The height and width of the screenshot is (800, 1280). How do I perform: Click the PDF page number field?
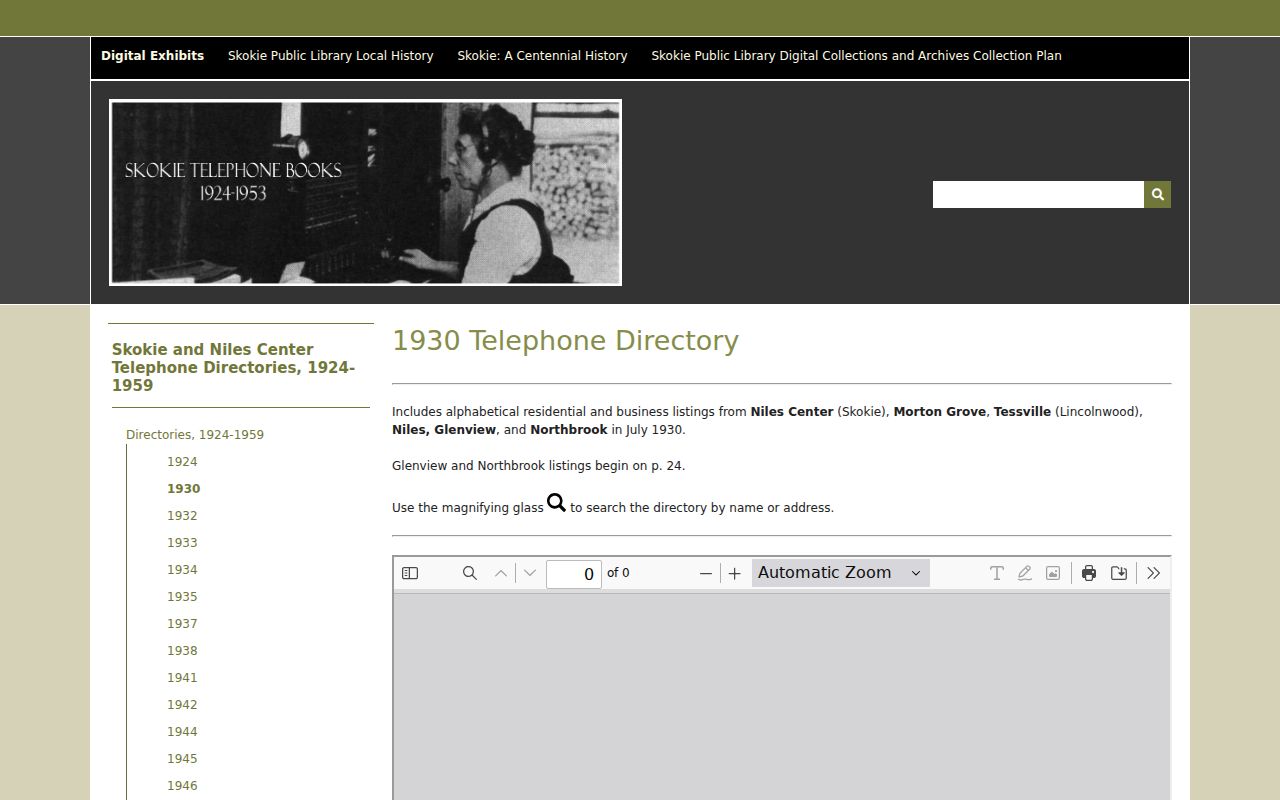pos(574,574)
